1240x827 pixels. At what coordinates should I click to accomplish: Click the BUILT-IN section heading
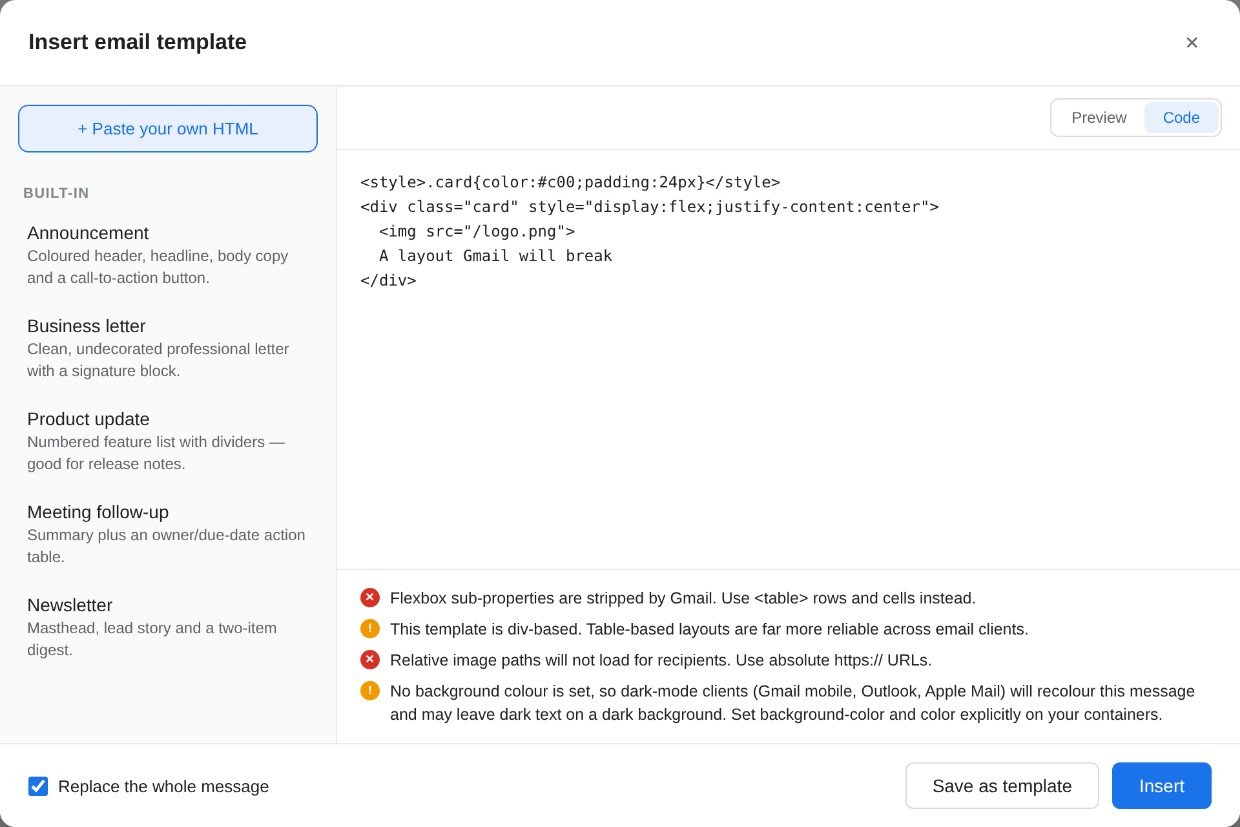56,193
